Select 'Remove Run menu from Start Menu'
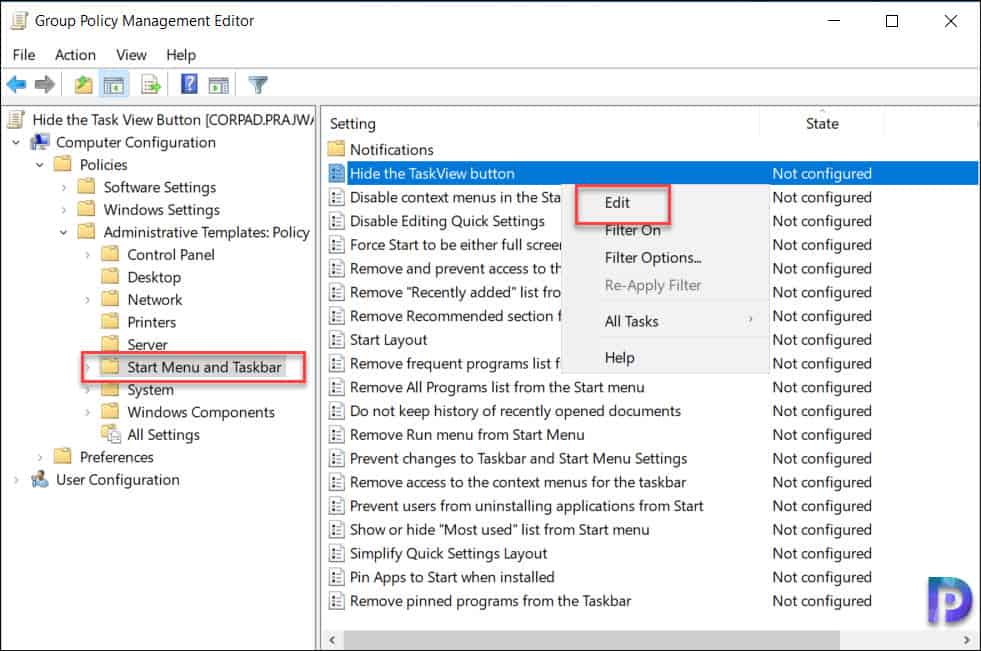This screenshot has width=981, height=651. 467,435
